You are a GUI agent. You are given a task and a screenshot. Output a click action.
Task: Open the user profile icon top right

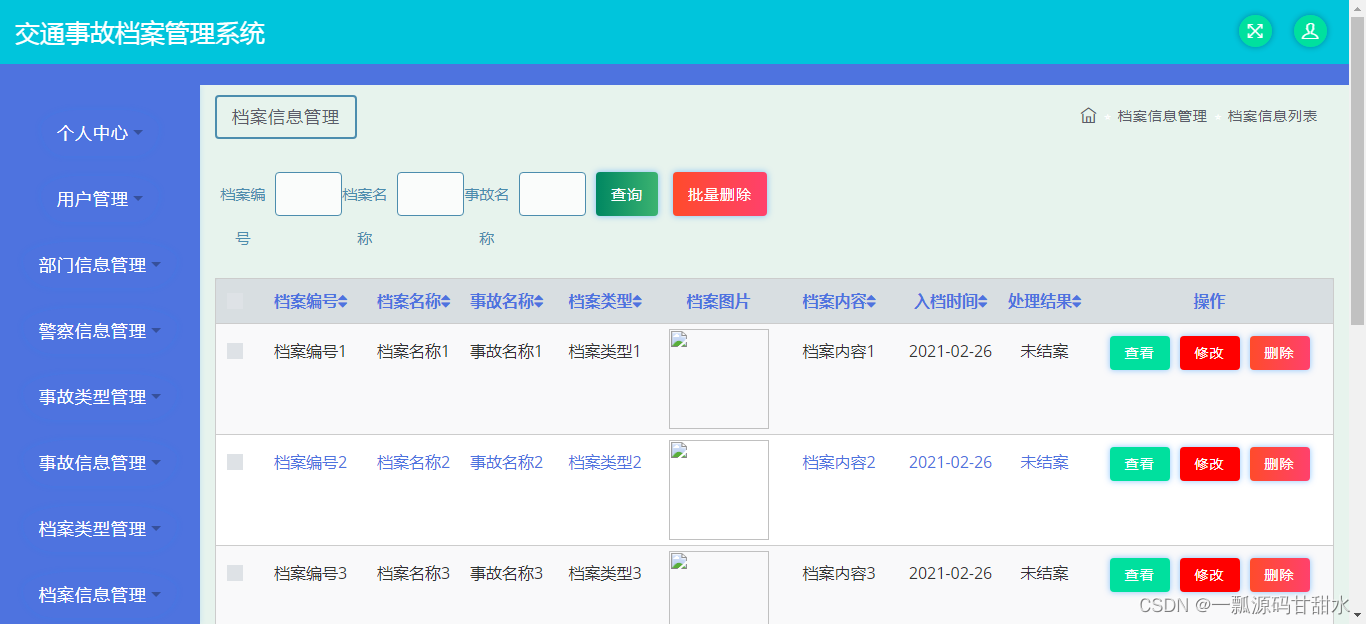point(1311,31)
